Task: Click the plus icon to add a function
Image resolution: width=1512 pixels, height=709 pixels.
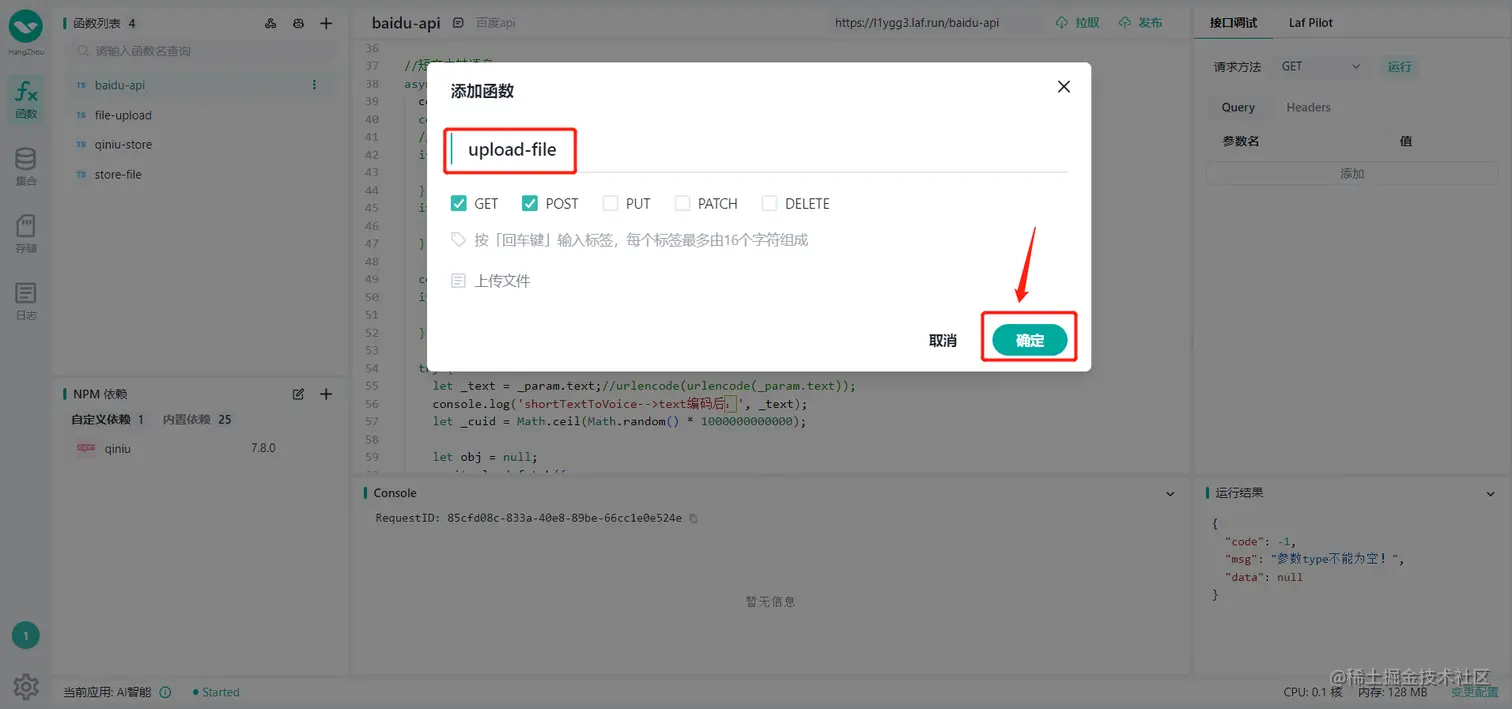Action: [326, 24]
